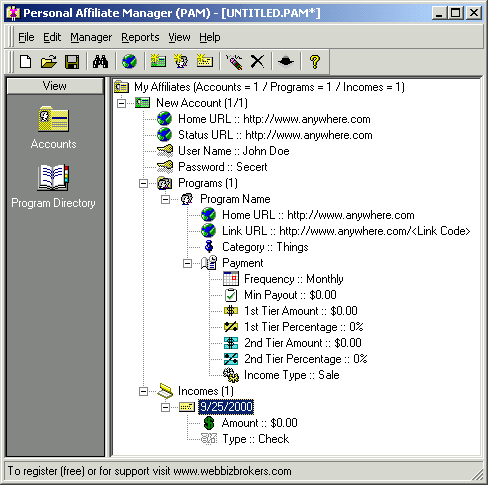The image size is (488, 485).
Task: Save using the floppy disk icon
Action: coord(72,62)
